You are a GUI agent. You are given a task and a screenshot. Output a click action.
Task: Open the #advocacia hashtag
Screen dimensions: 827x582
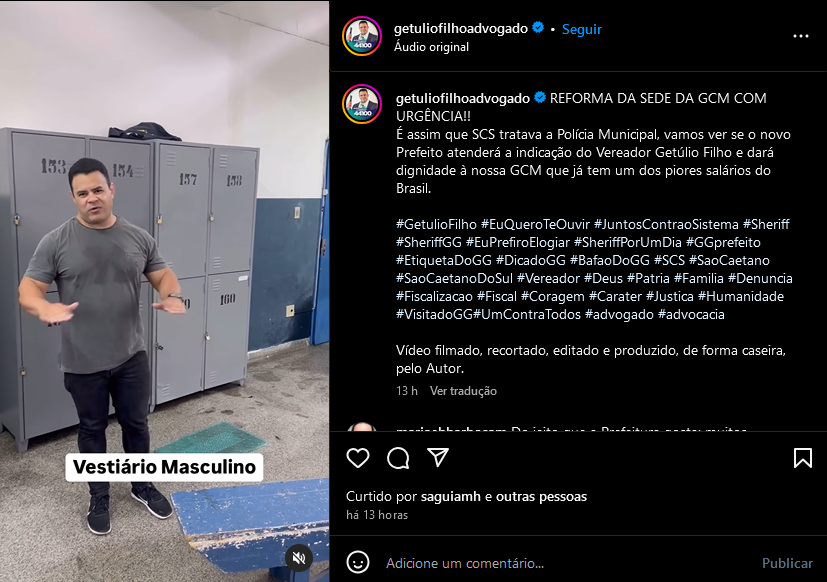tap(691, 314)
